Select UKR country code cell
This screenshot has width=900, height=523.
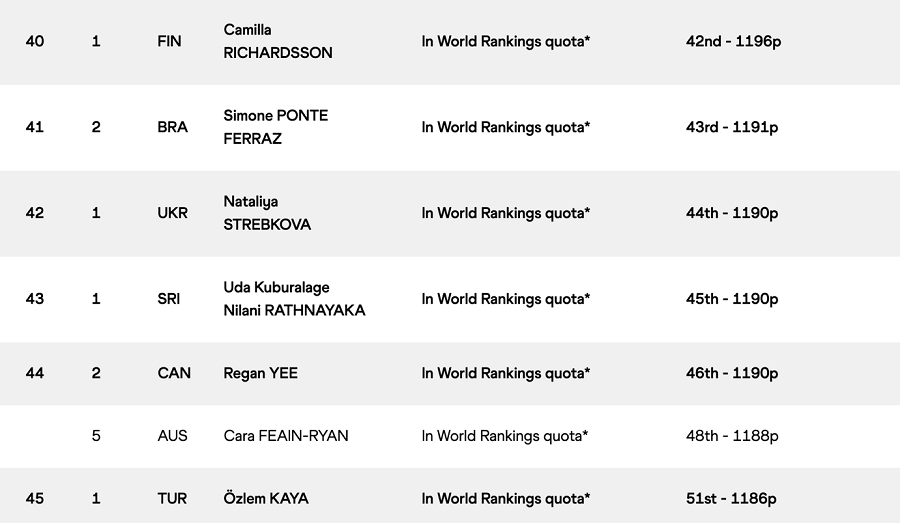pyautogui.click(x=172, y=213)
